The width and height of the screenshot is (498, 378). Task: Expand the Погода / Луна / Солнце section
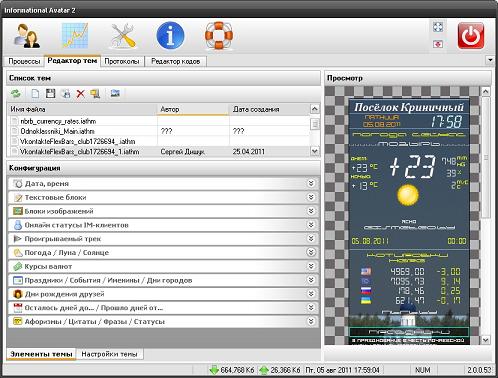pos(311,252)
